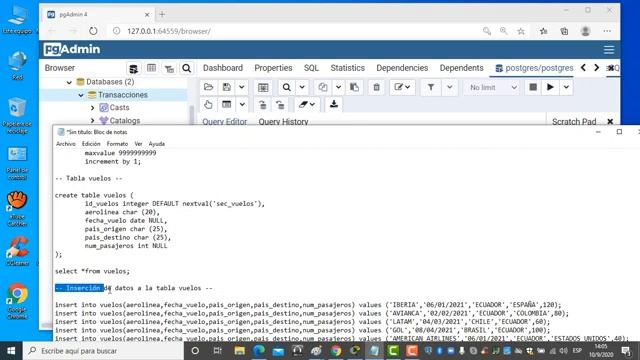The image size is (640, 360).
Task: Collapse the Databases (2) tree node
Action: pos(69,82)
